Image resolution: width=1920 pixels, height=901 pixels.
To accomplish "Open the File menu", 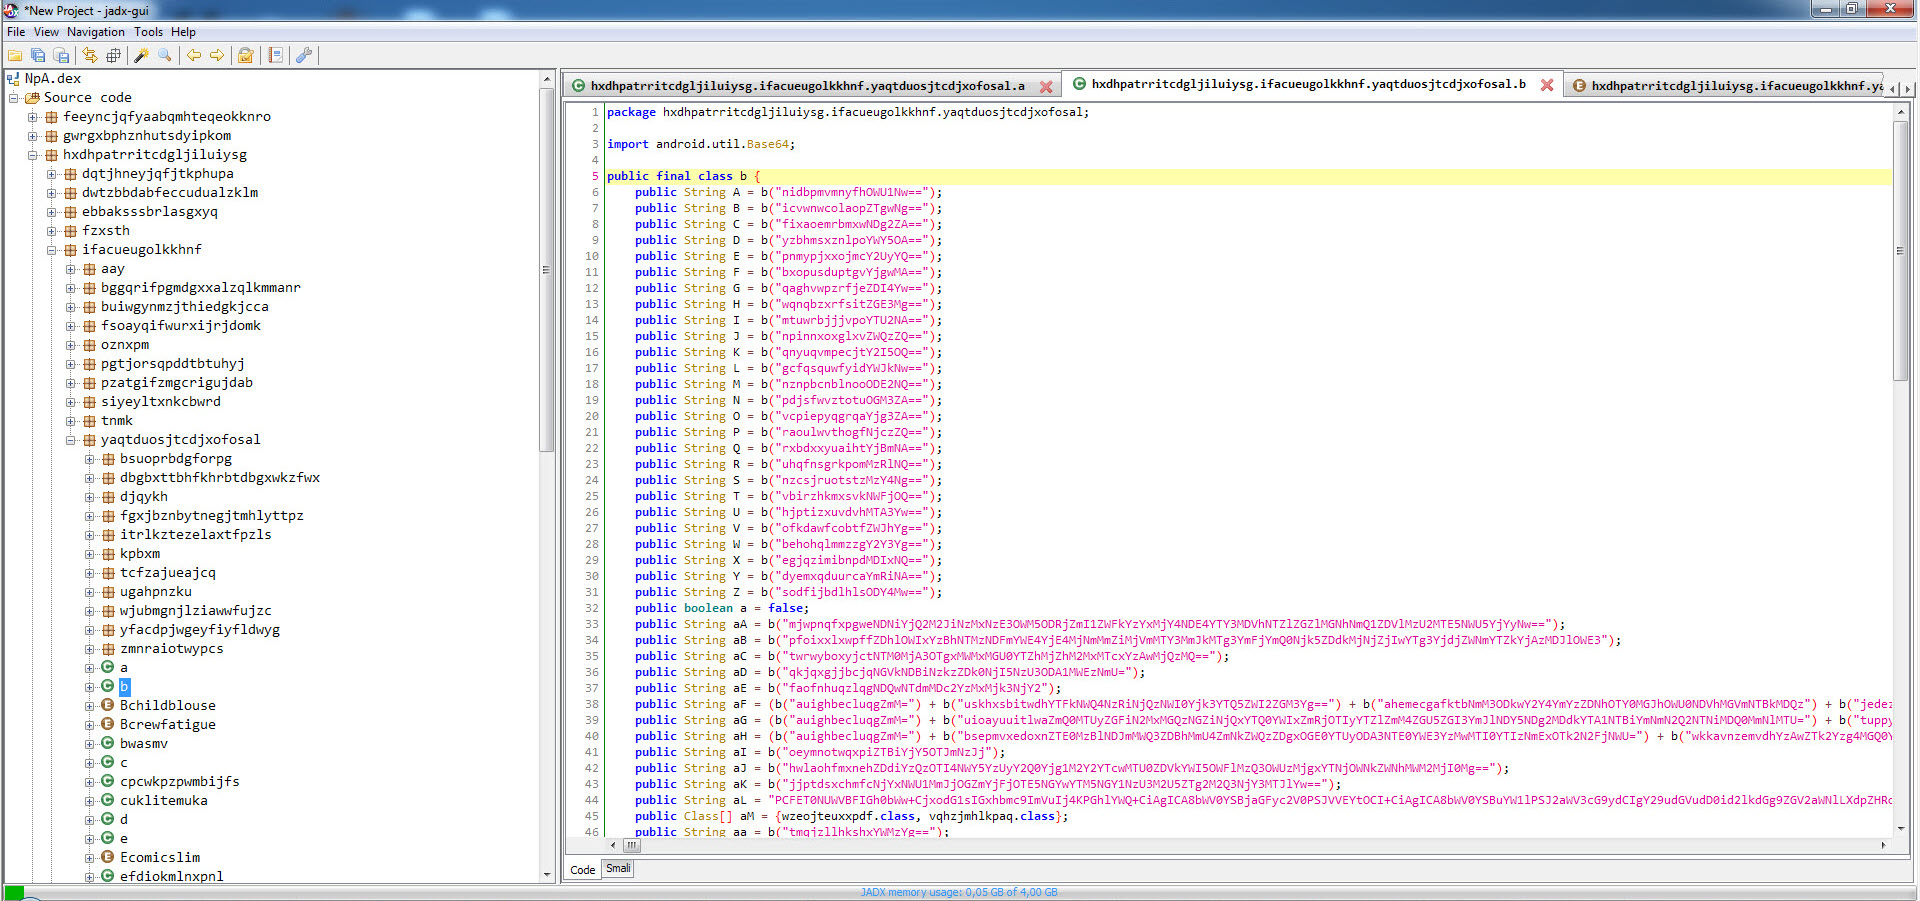I will [x=16, y=32].
